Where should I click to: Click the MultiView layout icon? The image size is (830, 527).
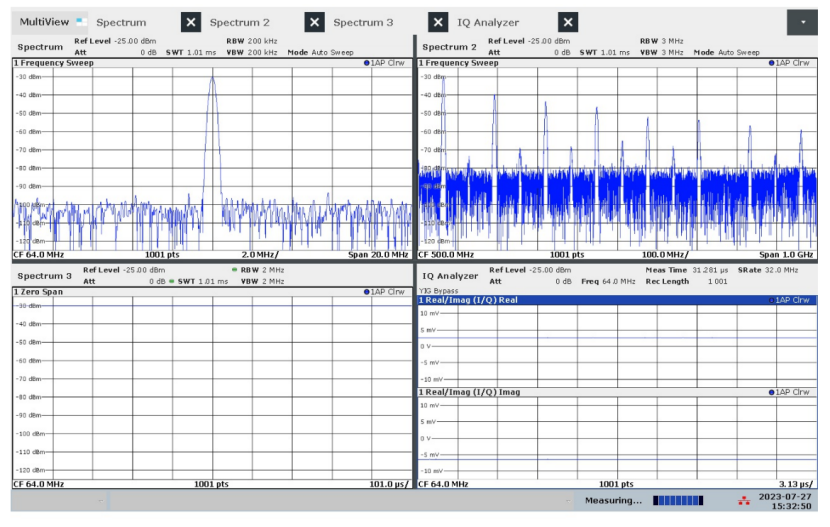pyautogui.click(x=82, y=22)
